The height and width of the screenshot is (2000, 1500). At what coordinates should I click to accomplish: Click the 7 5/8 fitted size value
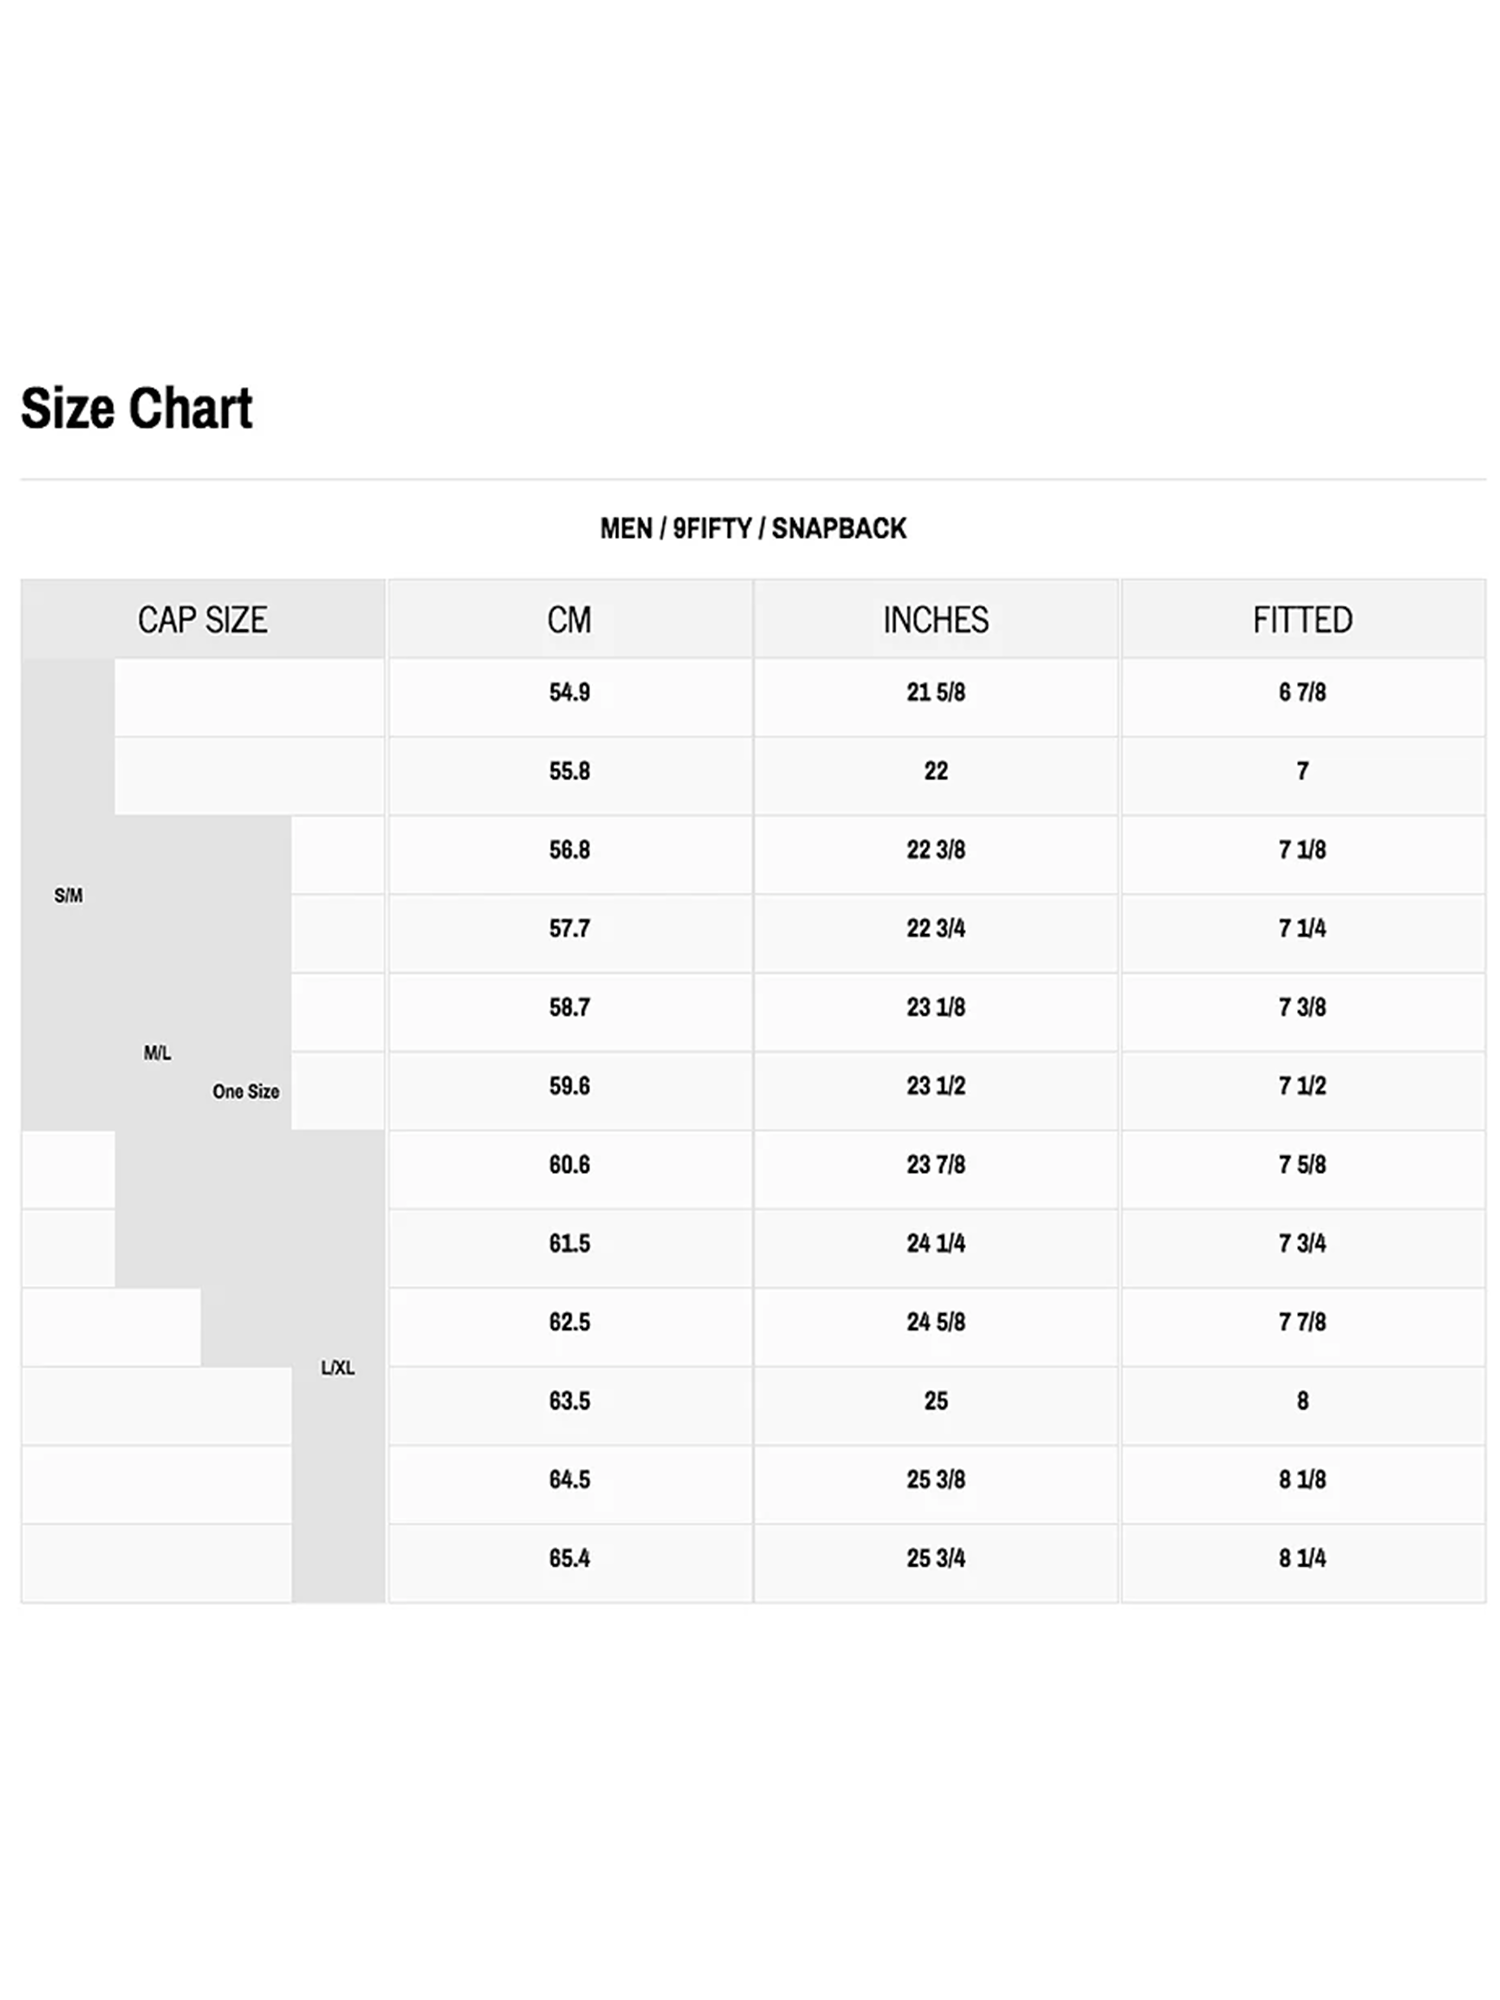coord(1302,1165)
